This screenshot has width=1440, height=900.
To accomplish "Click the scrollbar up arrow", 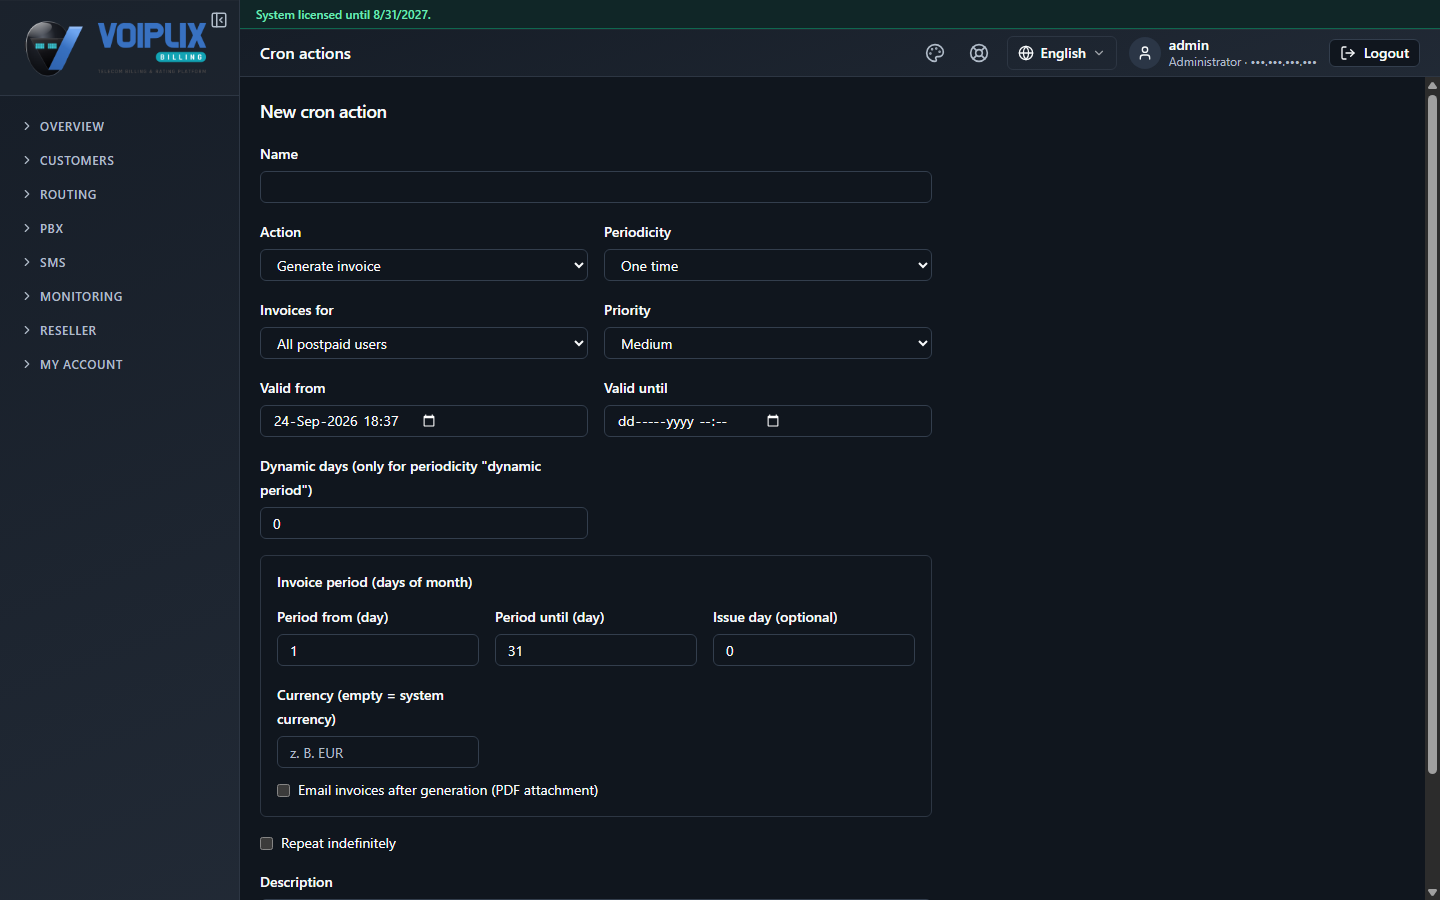I will point(1432,85).
